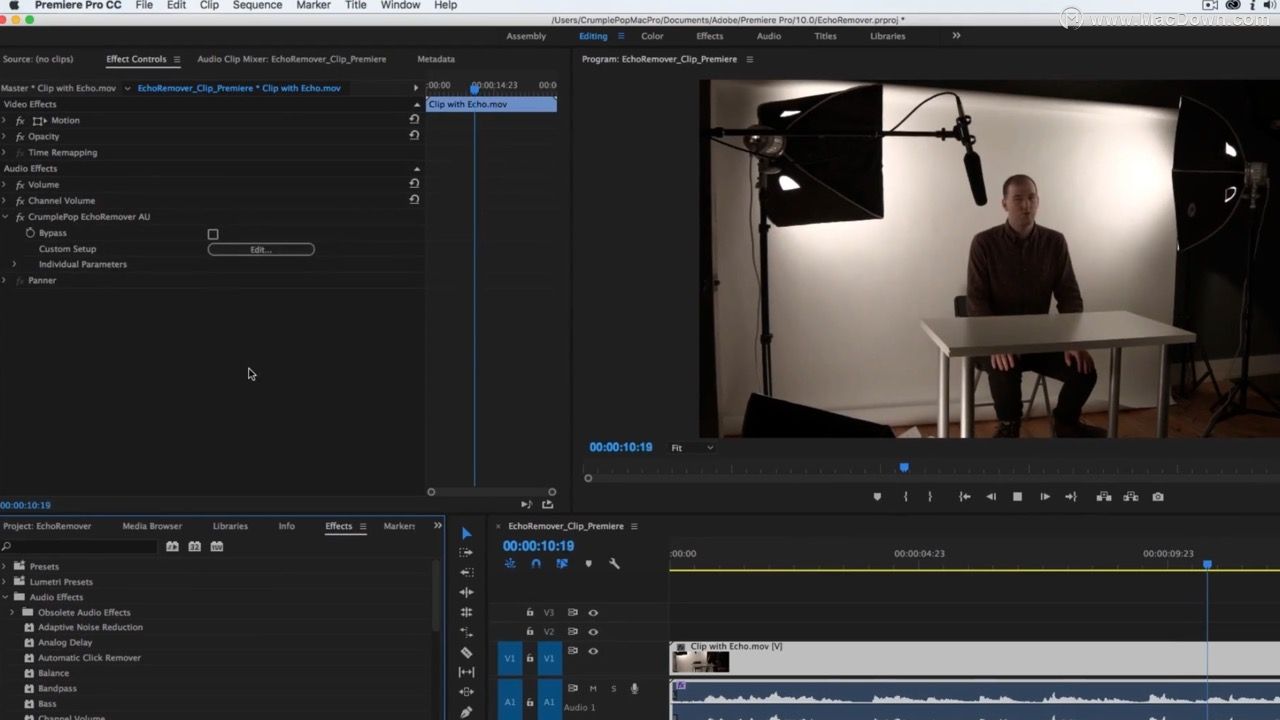The image size is (1280, 720).
Task: Go to In point
Action: [964, 497]
